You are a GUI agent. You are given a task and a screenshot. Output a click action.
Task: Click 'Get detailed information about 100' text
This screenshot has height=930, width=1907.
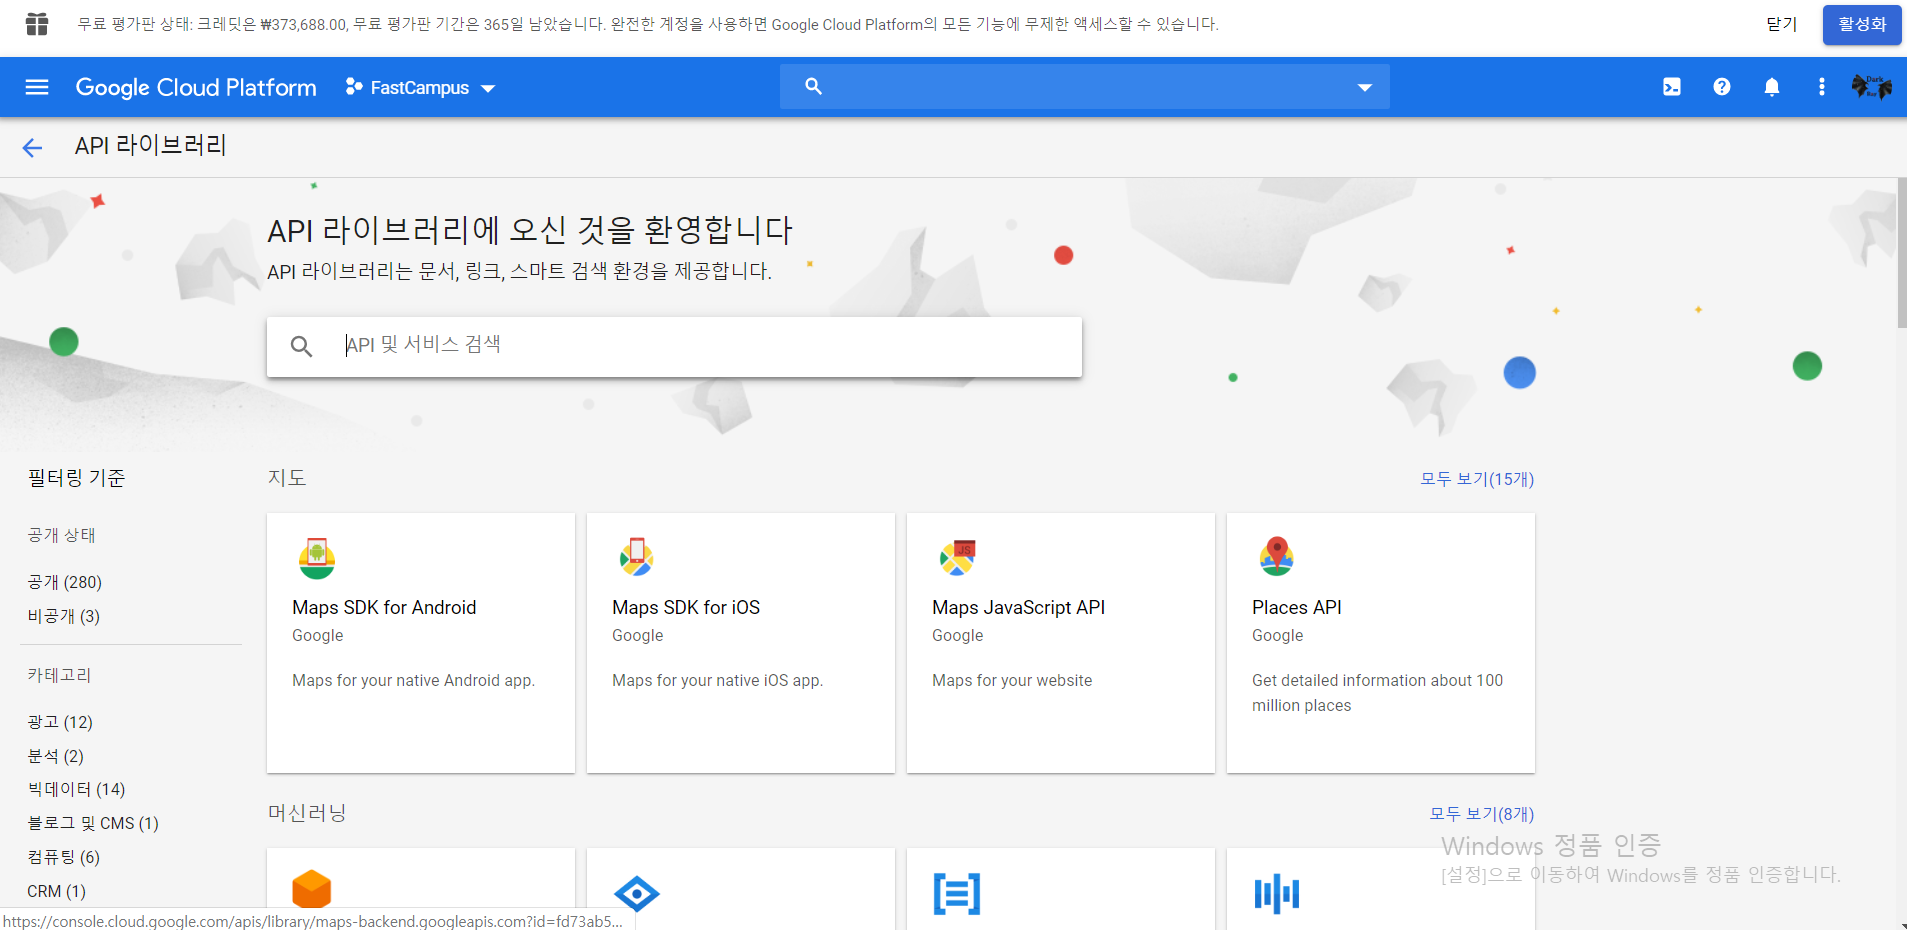1377,681
